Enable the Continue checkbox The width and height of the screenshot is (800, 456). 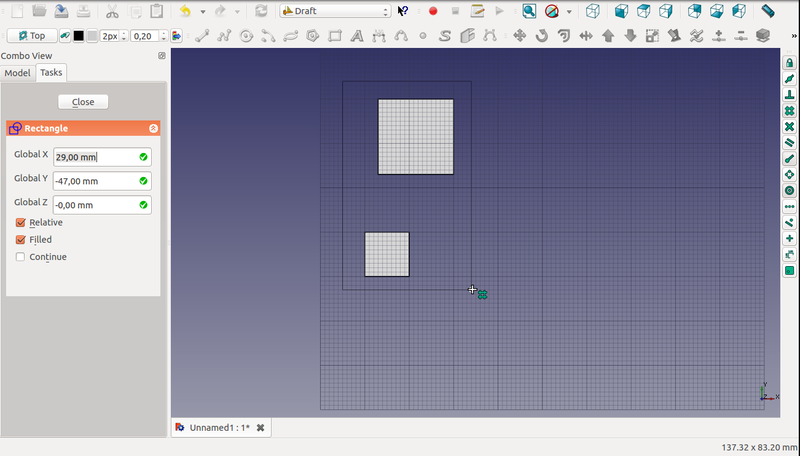(21, 257)
